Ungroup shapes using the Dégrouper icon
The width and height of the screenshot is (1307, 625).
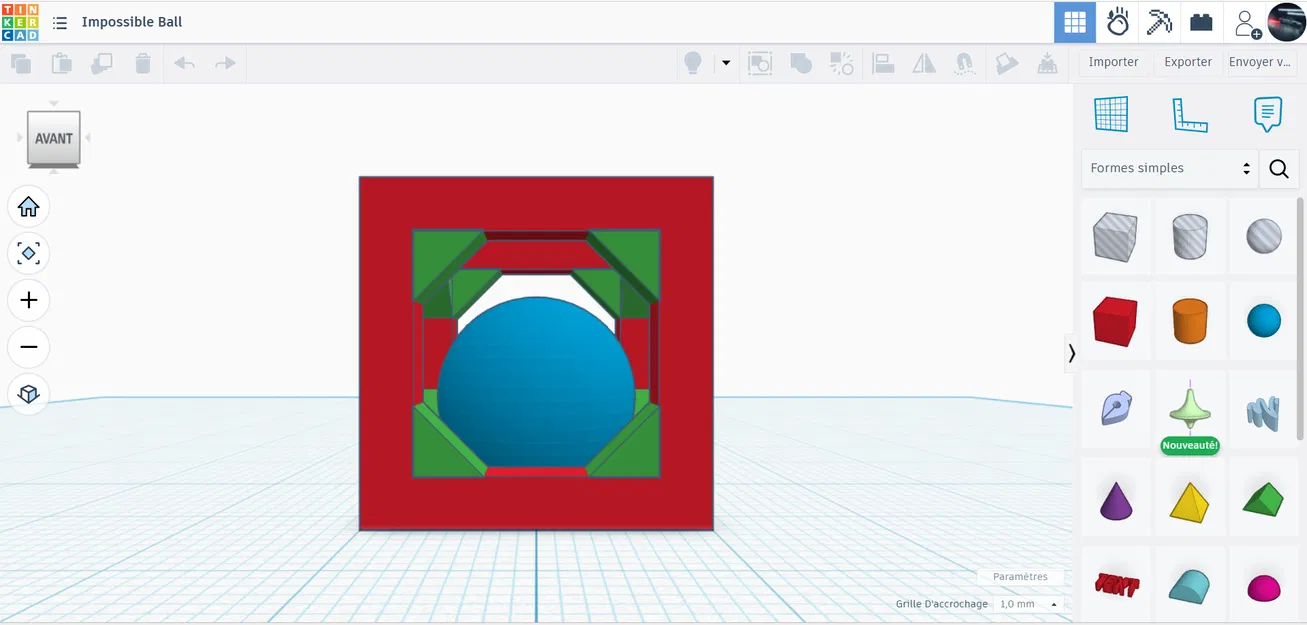click(x=842, y=62)
